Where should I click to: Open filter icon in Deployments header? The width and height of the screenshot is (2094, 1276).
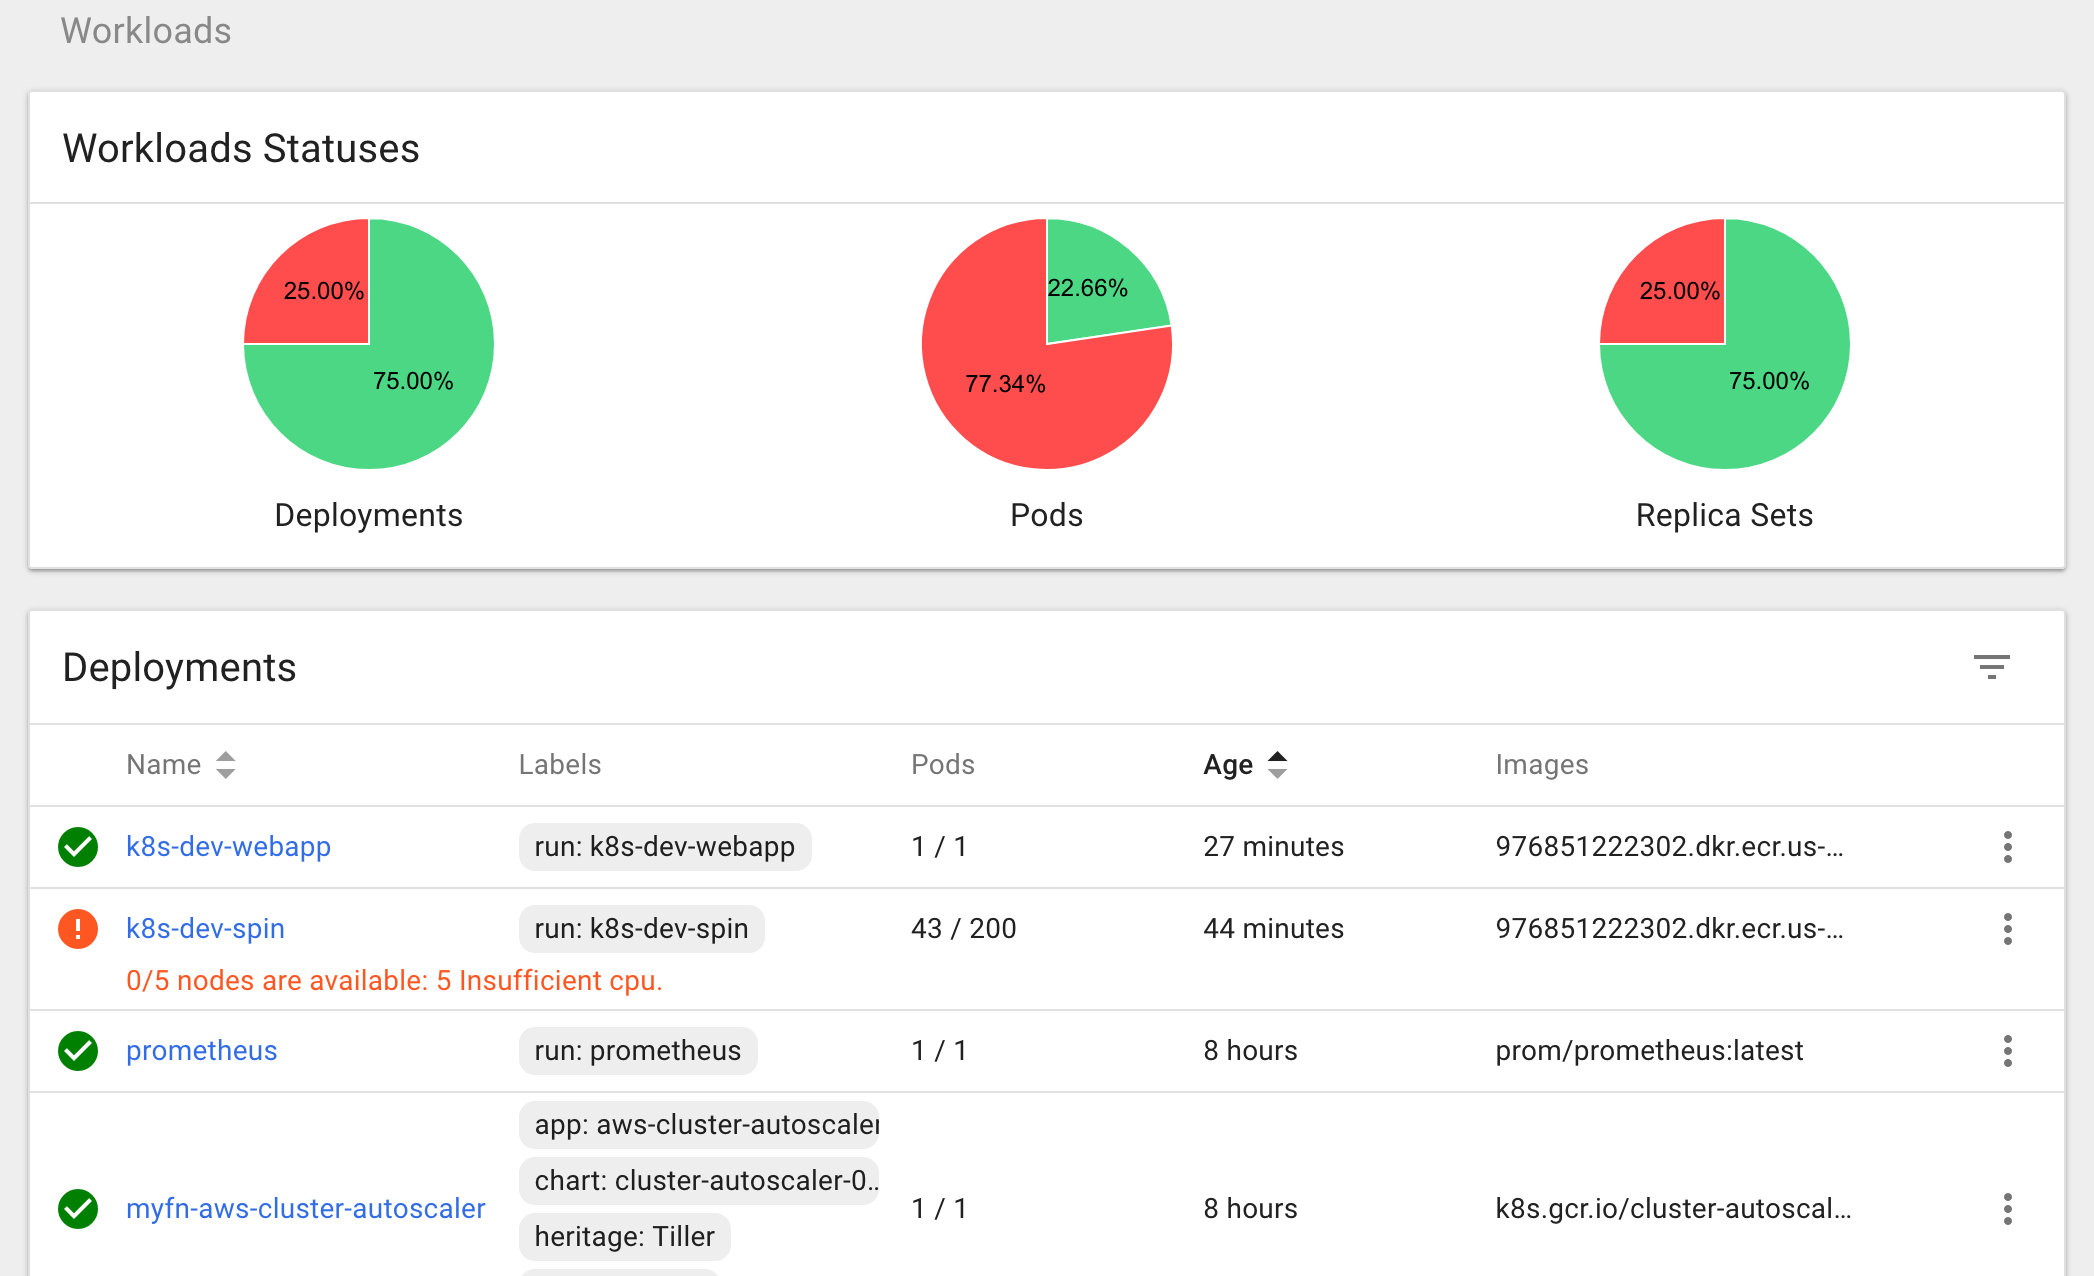[x=1991, y=667]
